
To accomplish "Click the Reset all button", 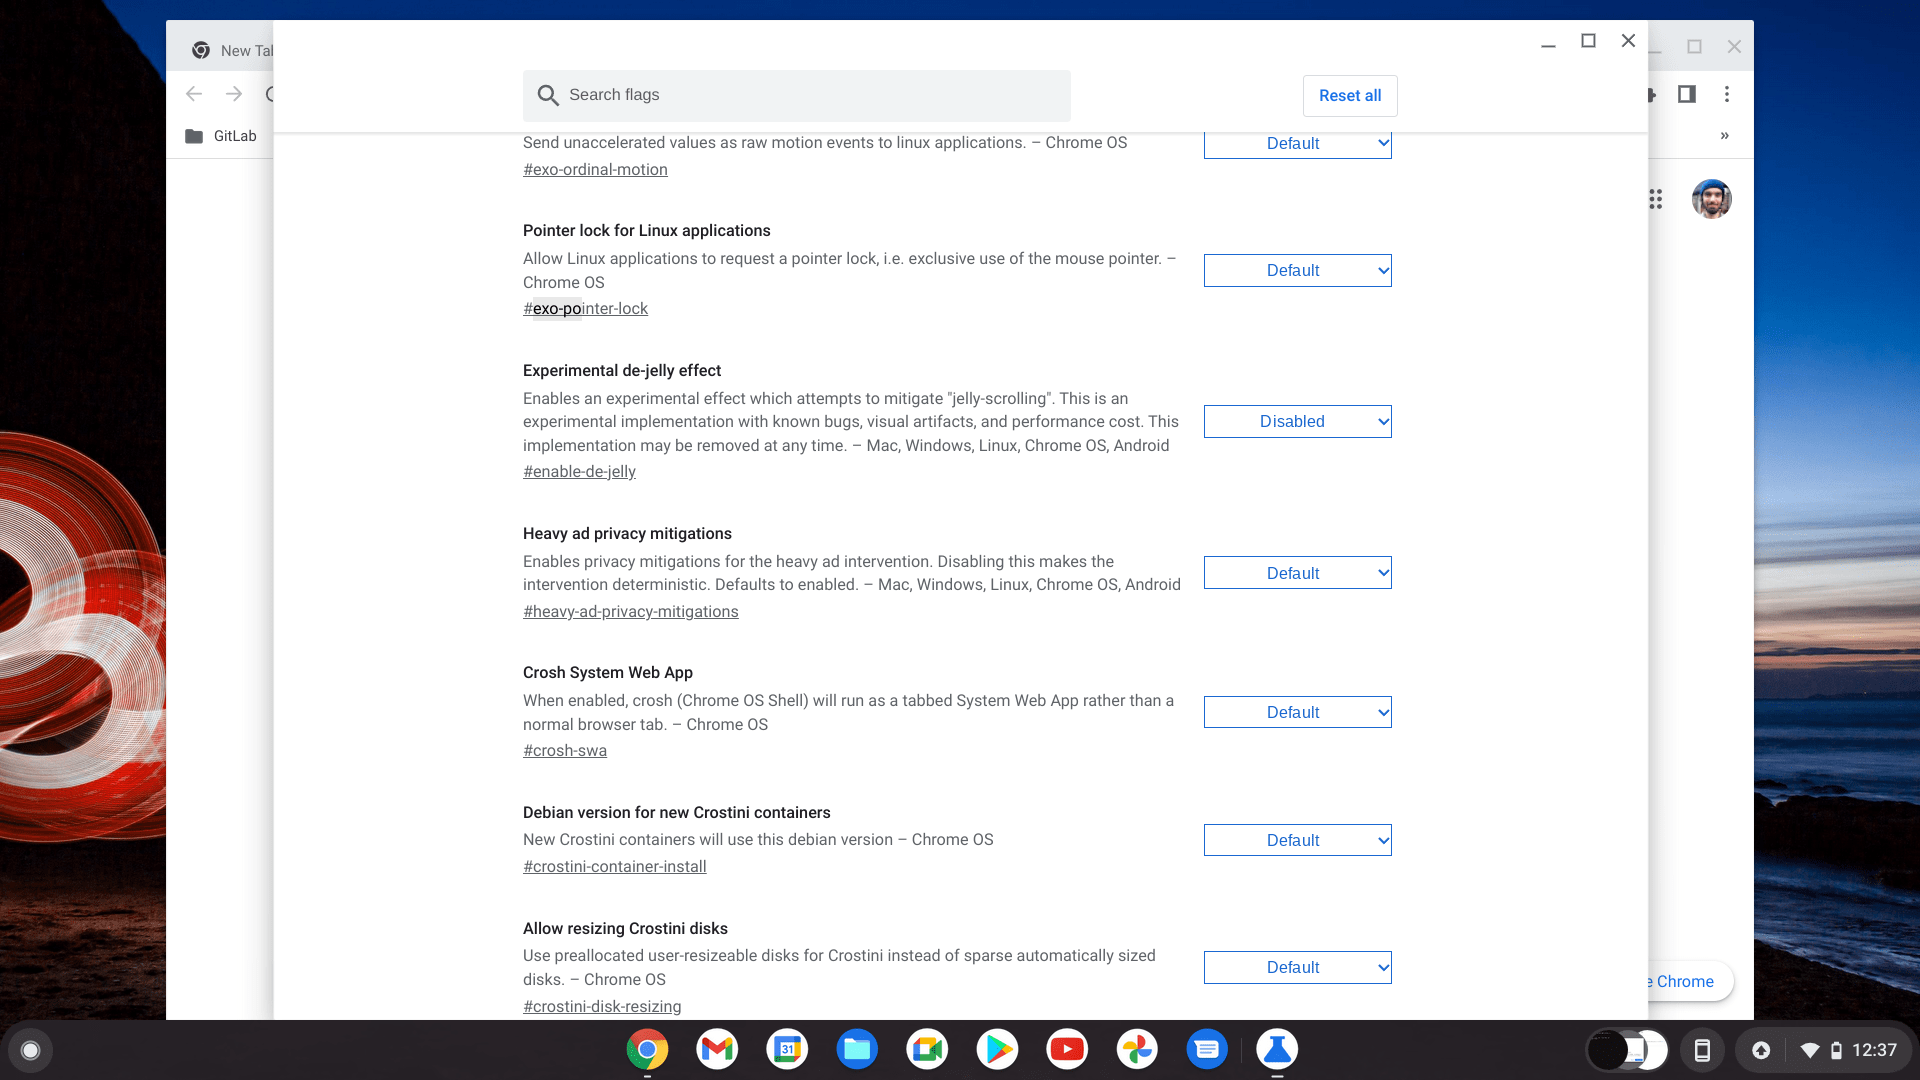I will pos(1350,95).
